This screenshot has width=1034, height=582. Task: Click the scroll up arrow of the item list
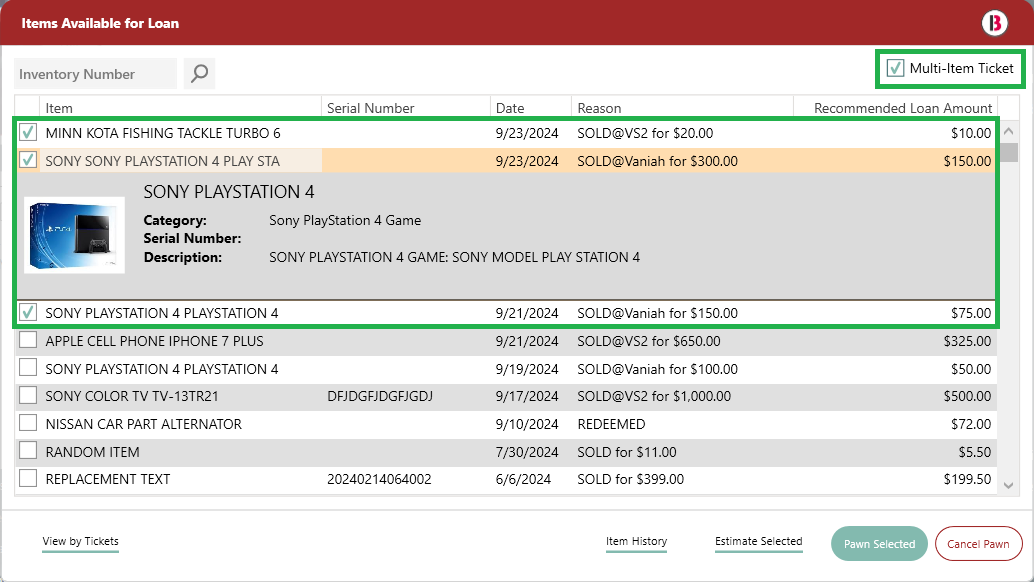click(1008, 131)
